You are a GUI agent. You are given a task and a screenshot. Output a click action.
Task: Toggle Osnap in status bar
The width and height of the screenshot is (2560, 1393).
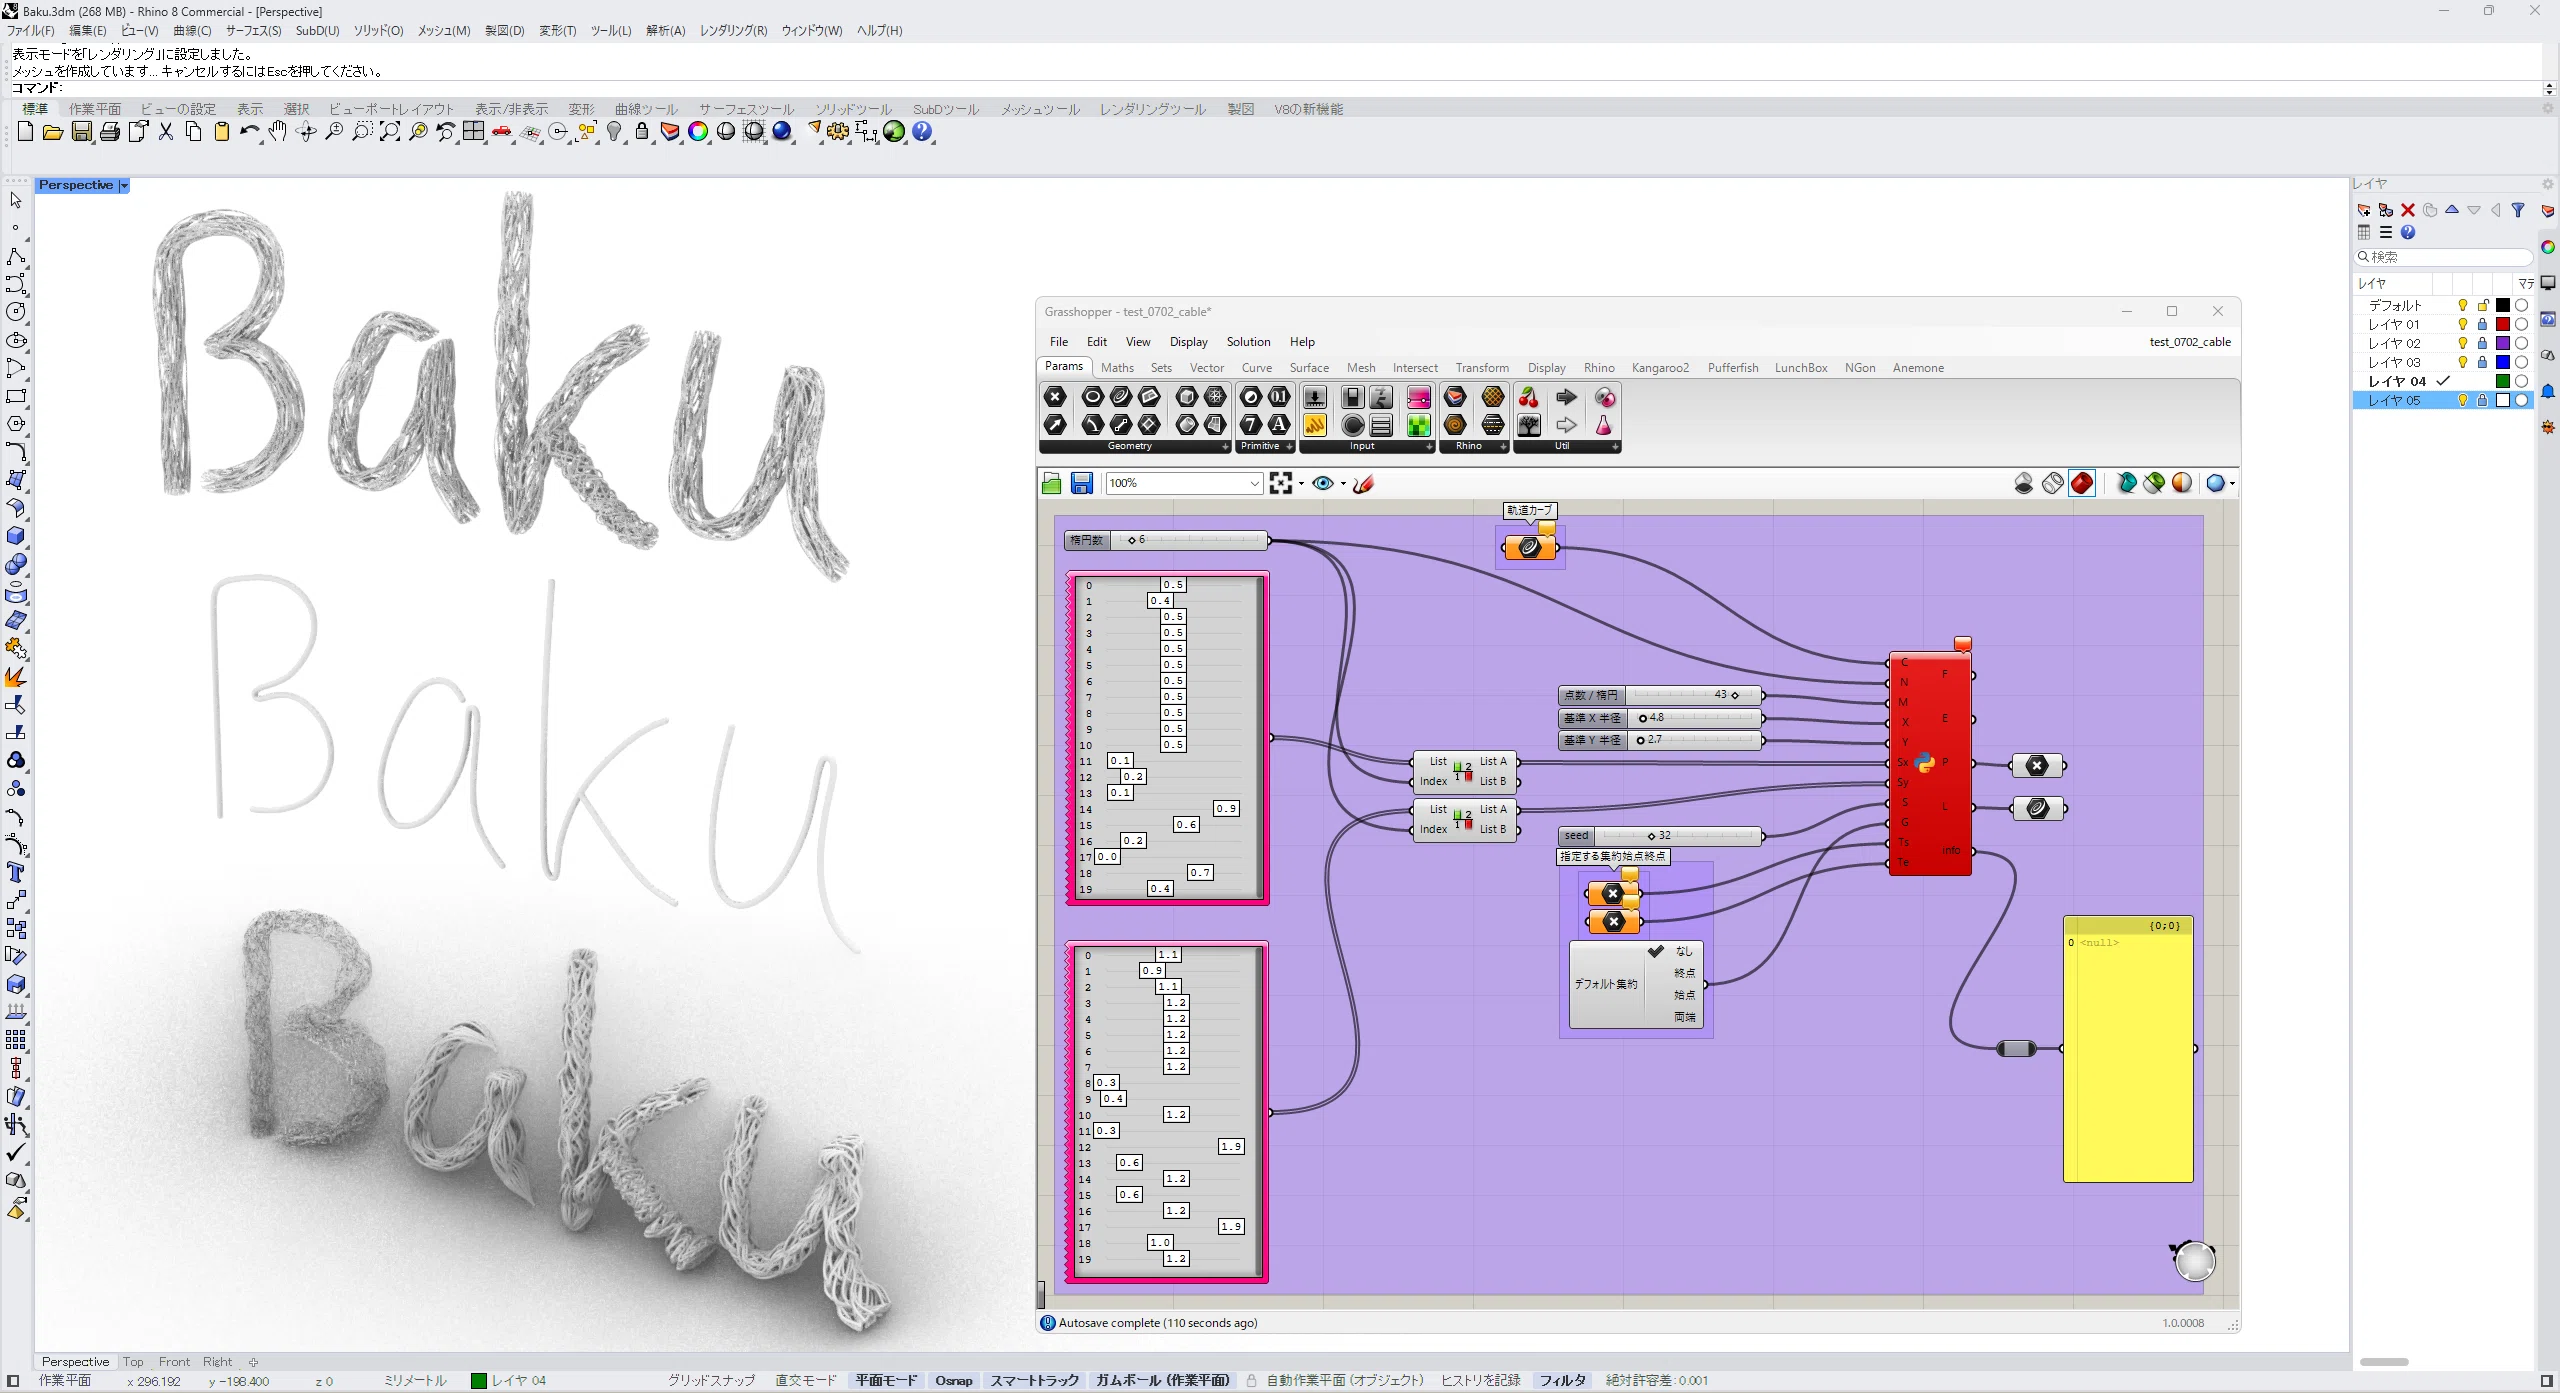pos(953,1380)
